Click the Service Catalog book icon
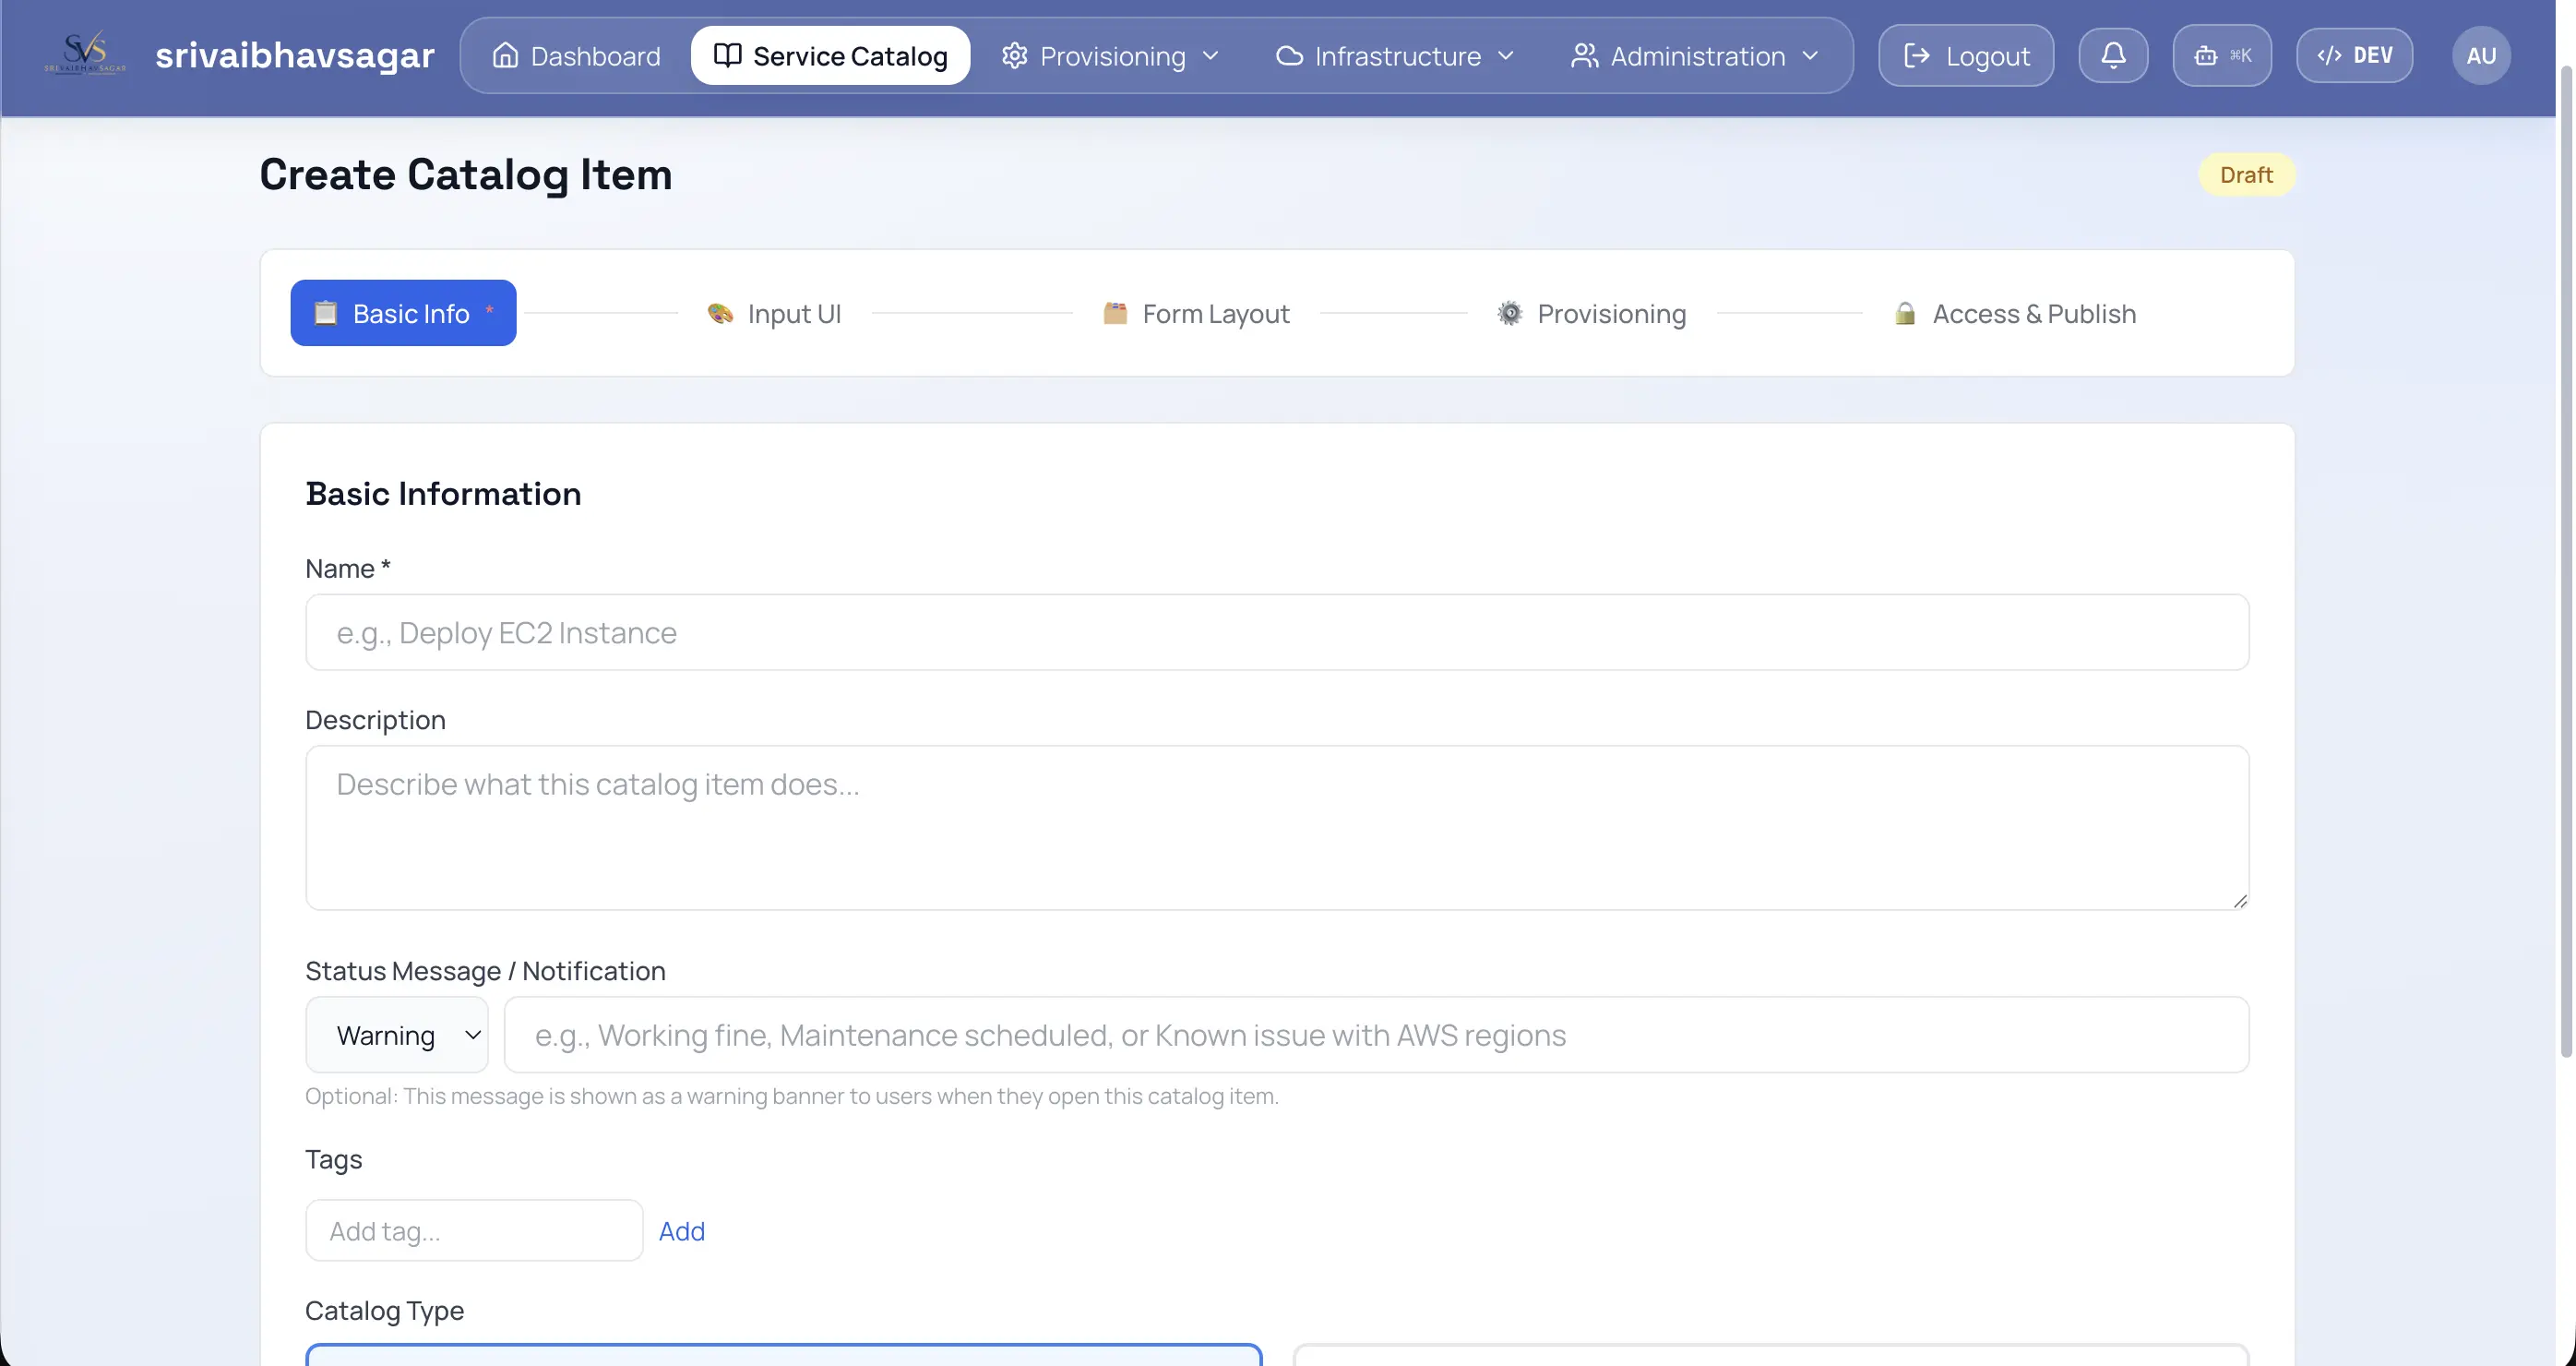The width and height of the screenshot is (2576, 1366). [x=727, y=55]
